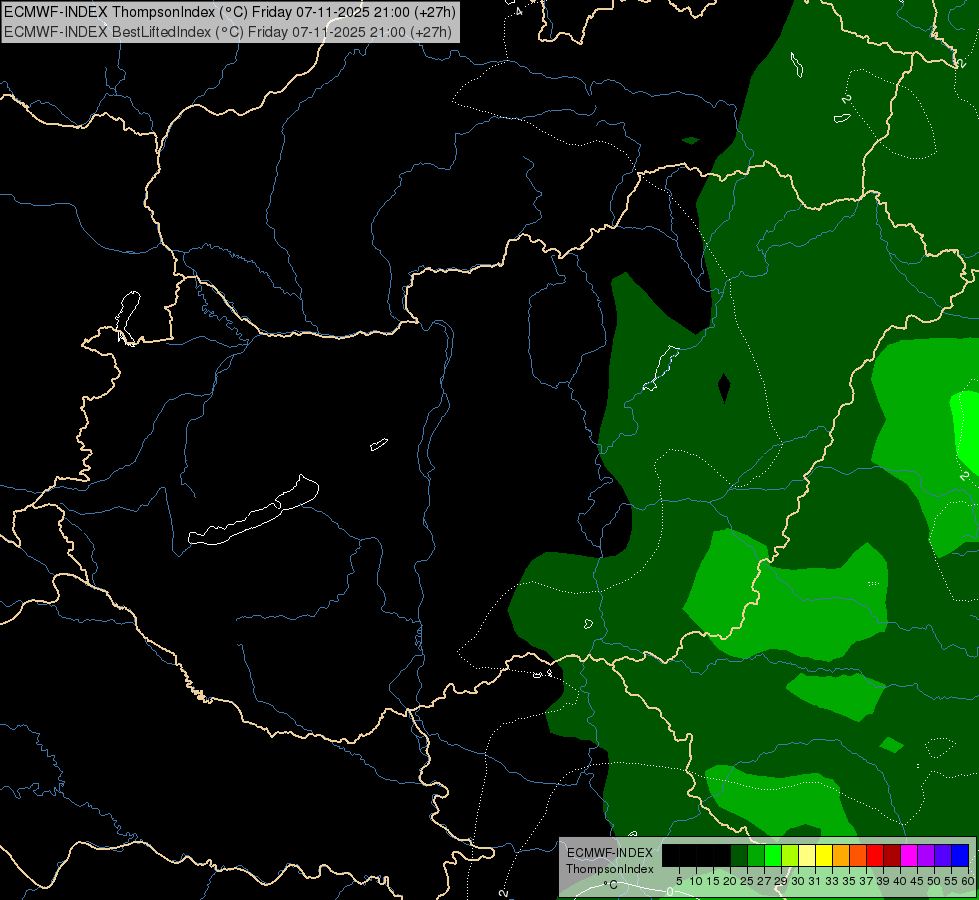
Task: Pick the magenta 40–45 legend swatch
Action: (x=909, y=855)
